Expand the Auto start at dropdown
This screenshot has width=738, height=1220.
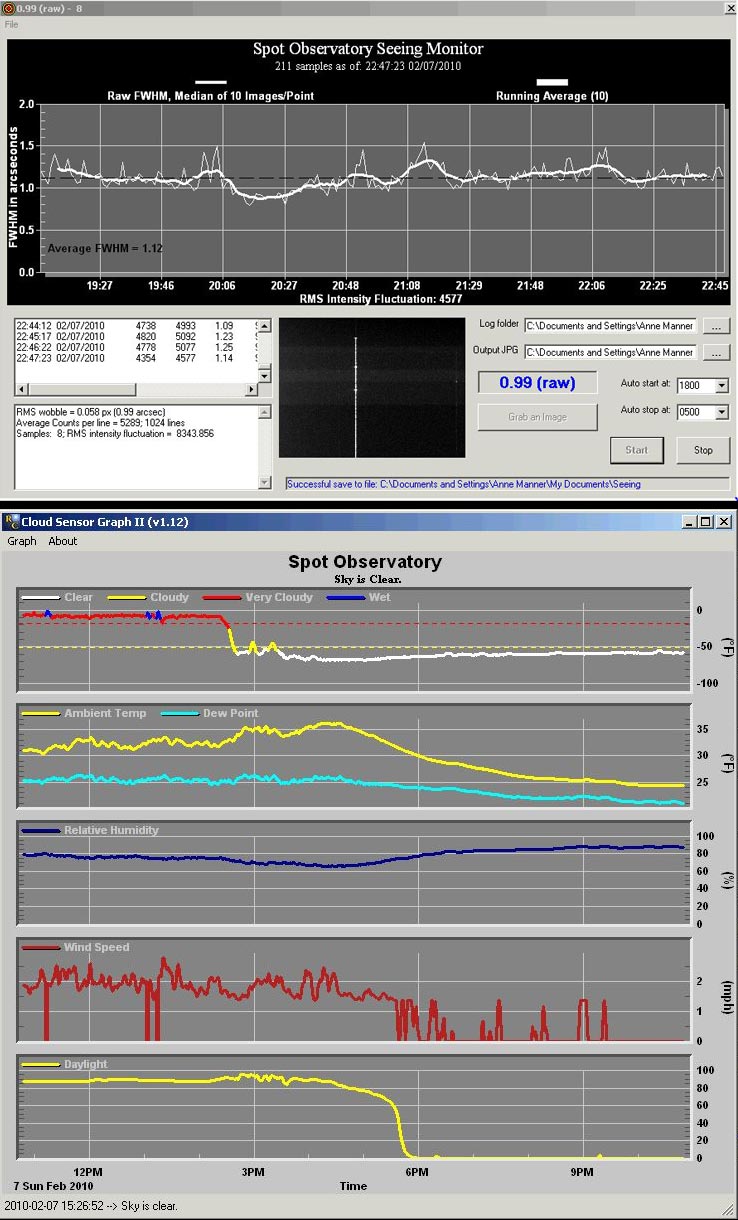722,385
